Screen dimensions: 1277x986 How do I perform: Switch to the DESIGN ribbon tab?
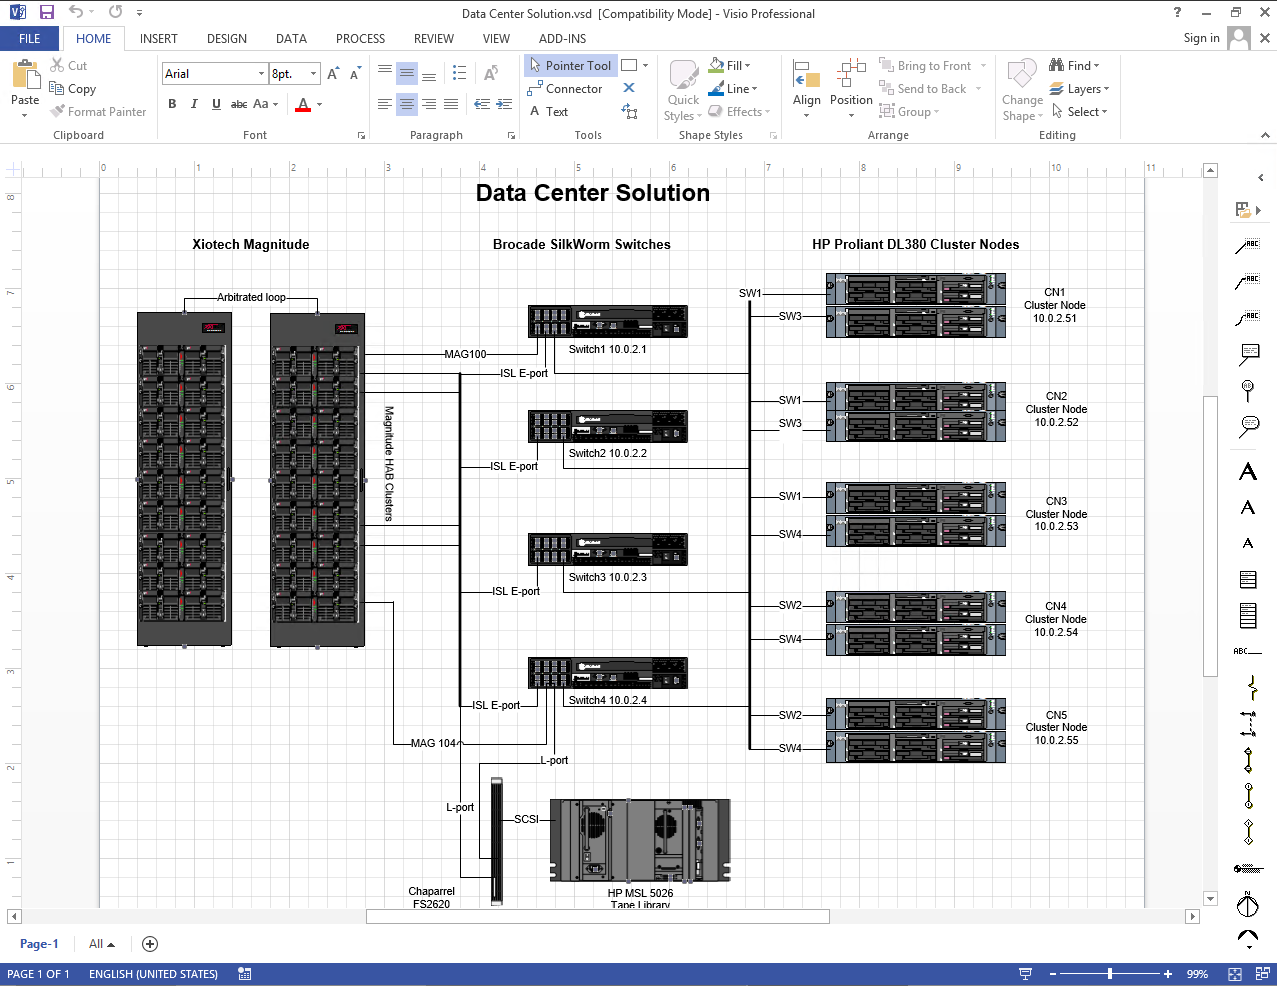226,39
